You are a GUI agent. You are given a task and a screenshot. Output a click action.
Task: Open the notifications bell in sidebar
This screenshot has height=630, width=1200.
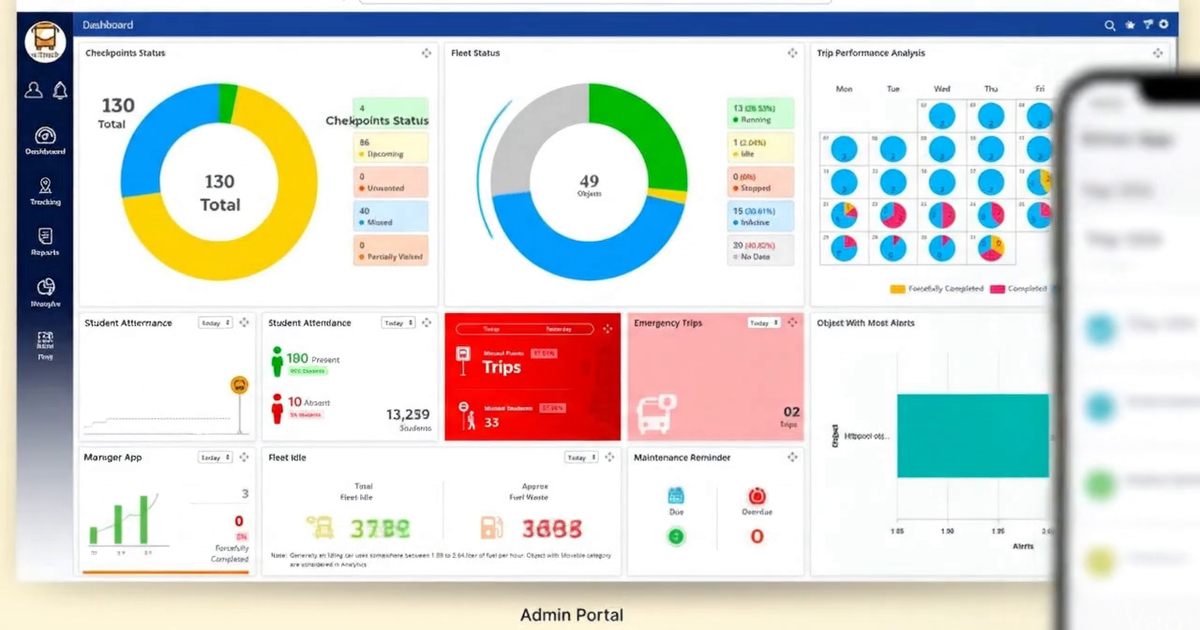coord(59,90)
